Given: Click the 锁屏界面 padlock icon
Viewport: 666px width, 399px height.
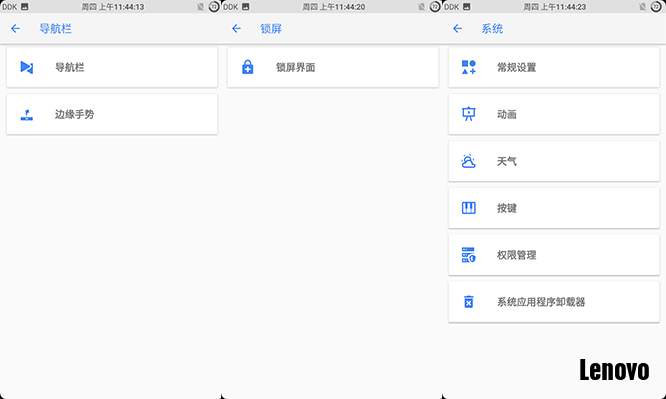Looking at the screenshot, I should point(248,67).
